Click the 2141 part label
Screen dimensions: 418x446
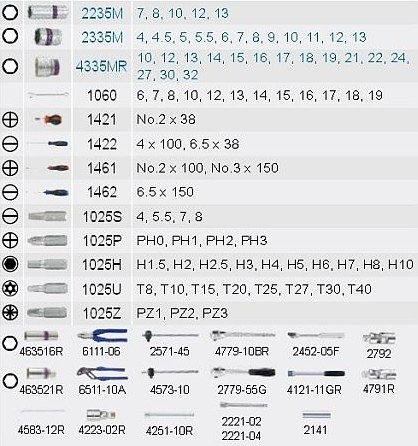315,430
